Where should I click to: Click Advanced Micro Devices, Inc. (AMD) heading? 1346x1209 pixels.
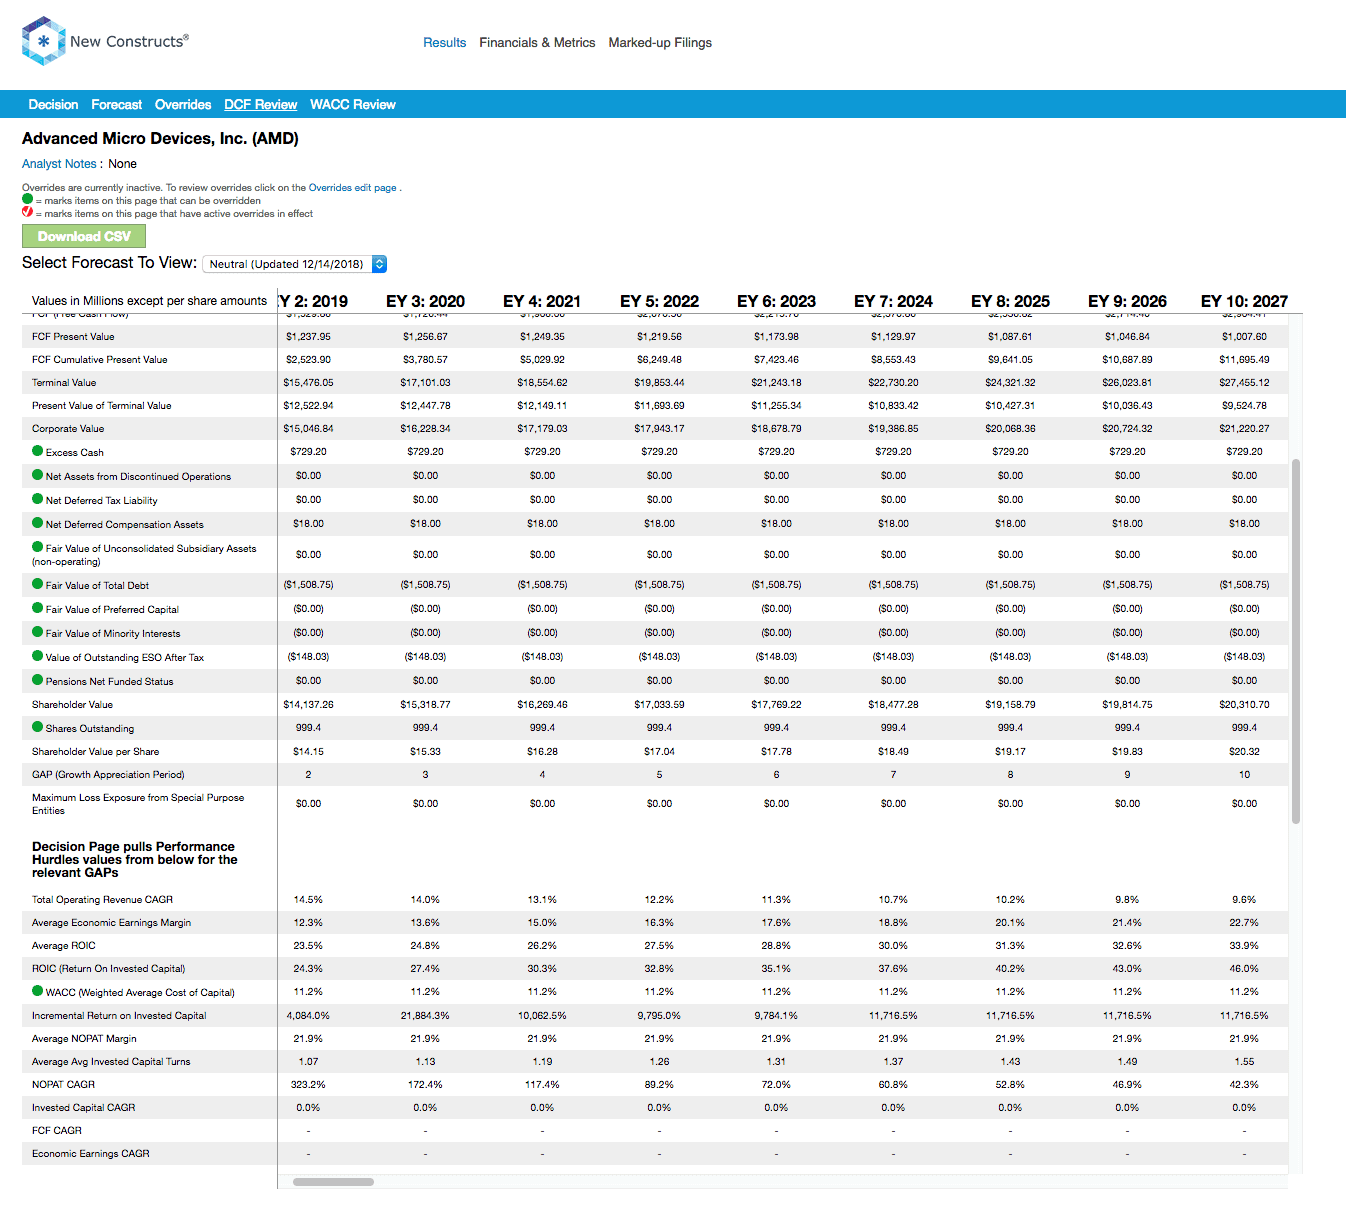[160, 138]
